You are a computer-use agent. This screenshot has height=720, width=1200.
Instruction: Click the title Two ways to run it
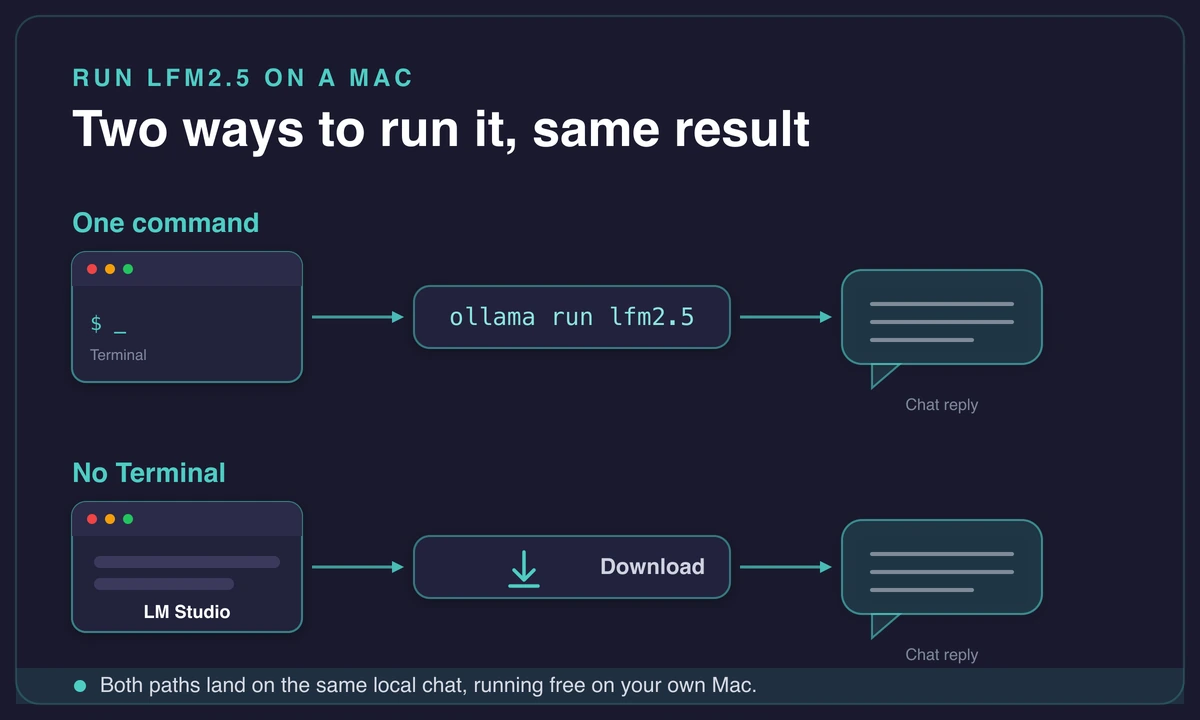(441, 129)
